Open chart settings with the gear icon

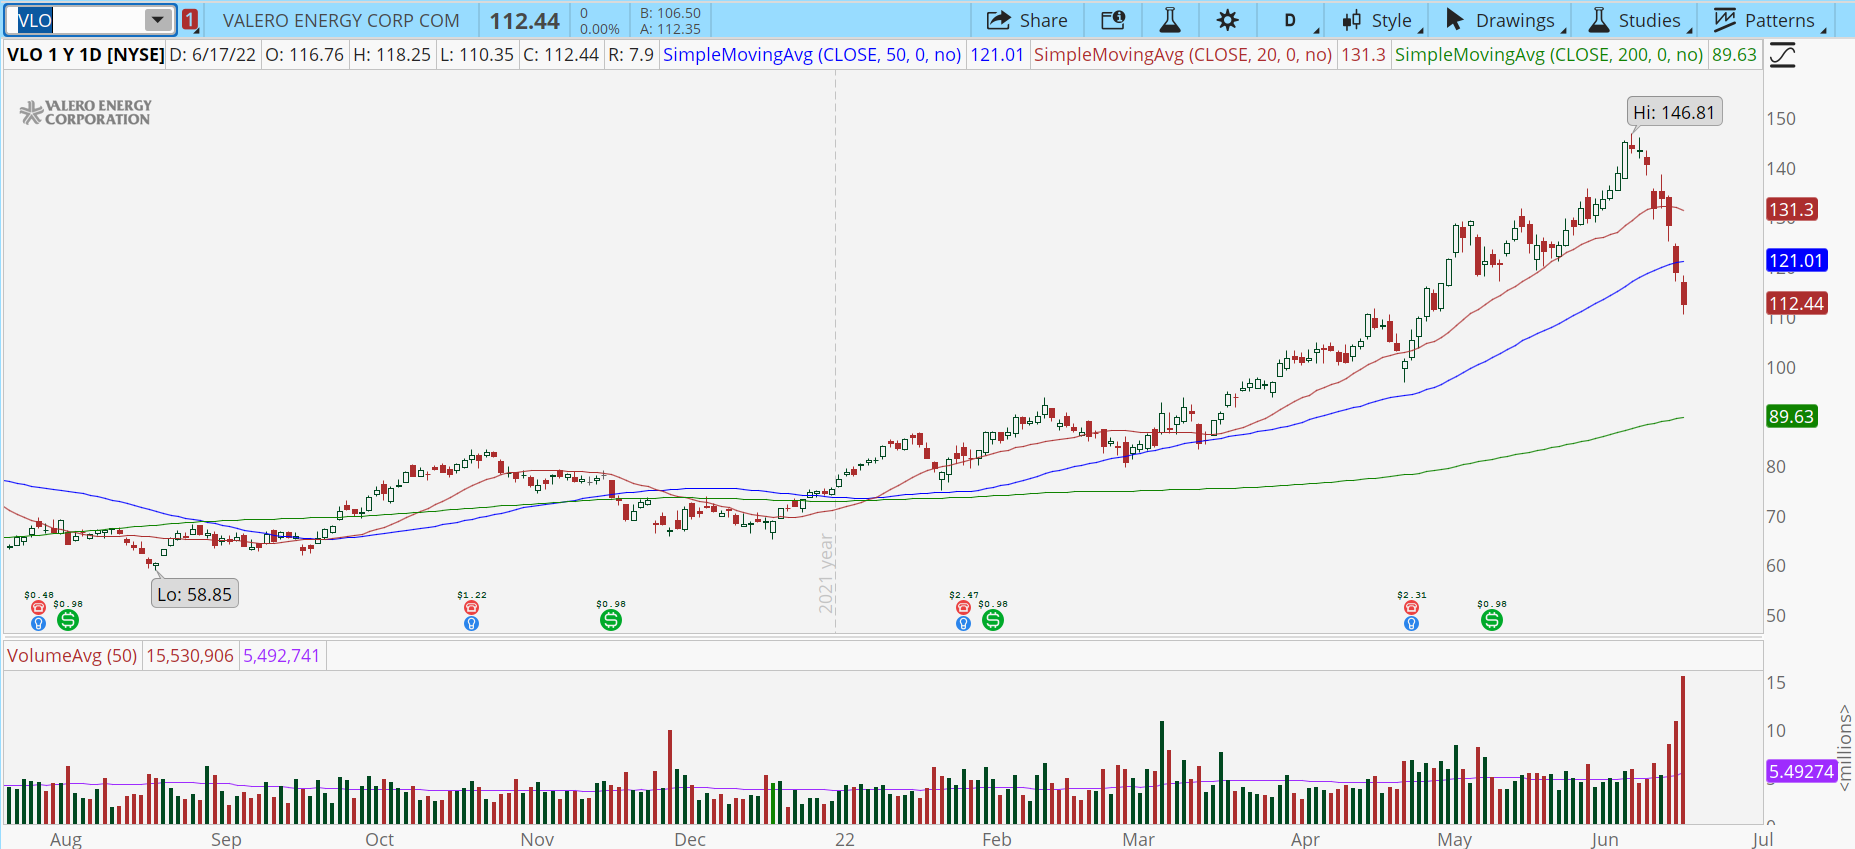click(x=1228, y=20)
